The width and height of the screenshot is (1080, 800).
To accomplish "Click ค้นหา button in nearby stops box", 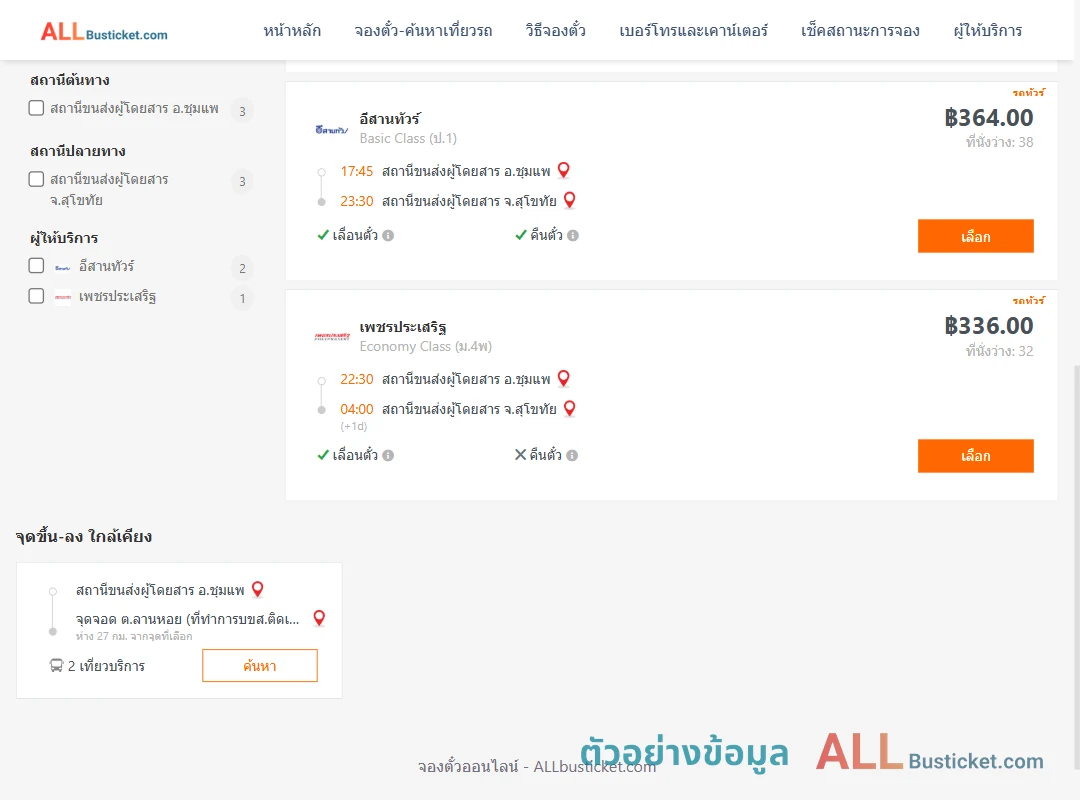I will [x=260, y=666].
